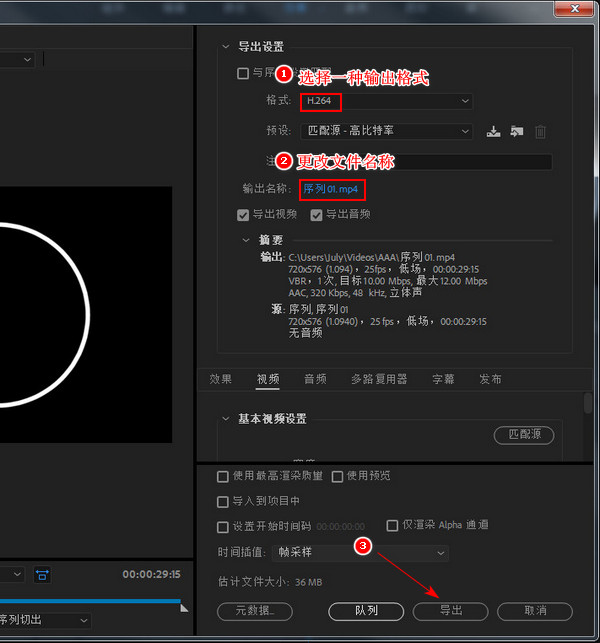The width and height of the screenshot is (600, 643).
Task: Enable the 使用预览 checkbox
Action: [x=337, y=477]
